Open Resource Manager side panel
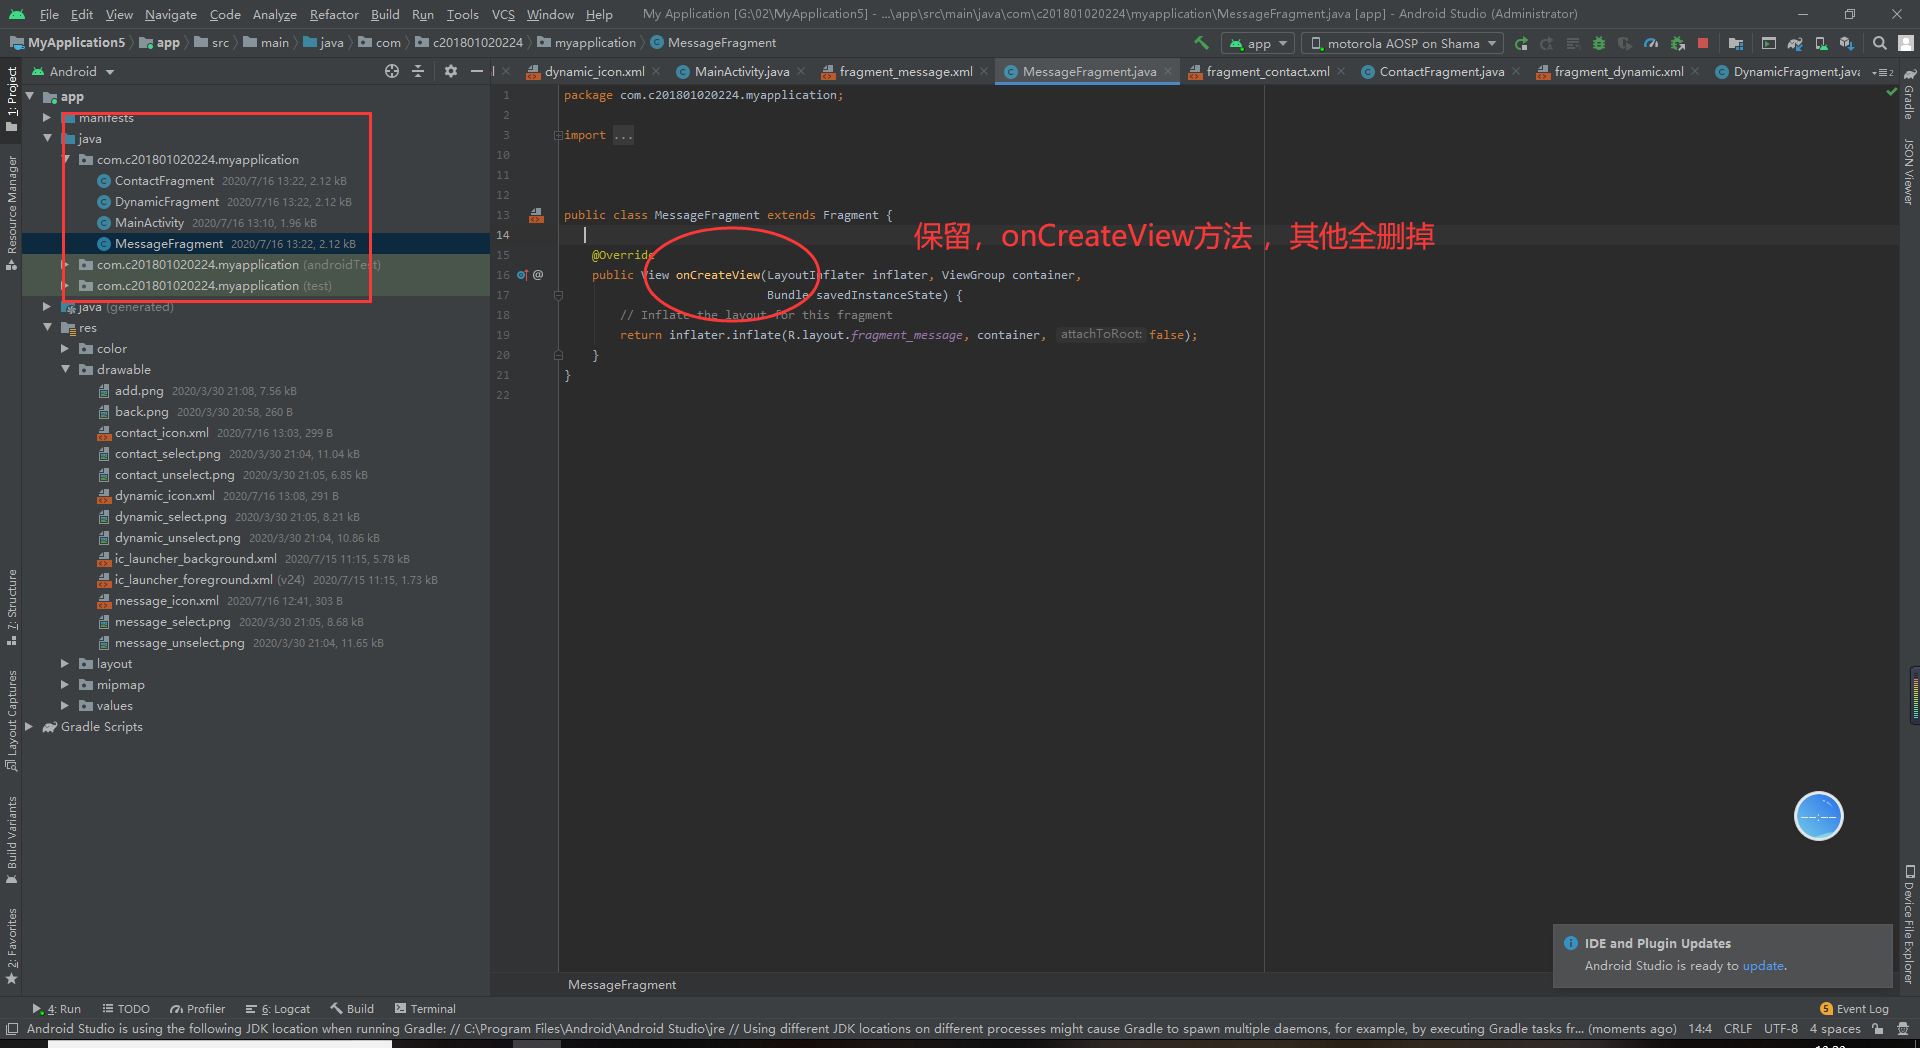 [12, 212]
